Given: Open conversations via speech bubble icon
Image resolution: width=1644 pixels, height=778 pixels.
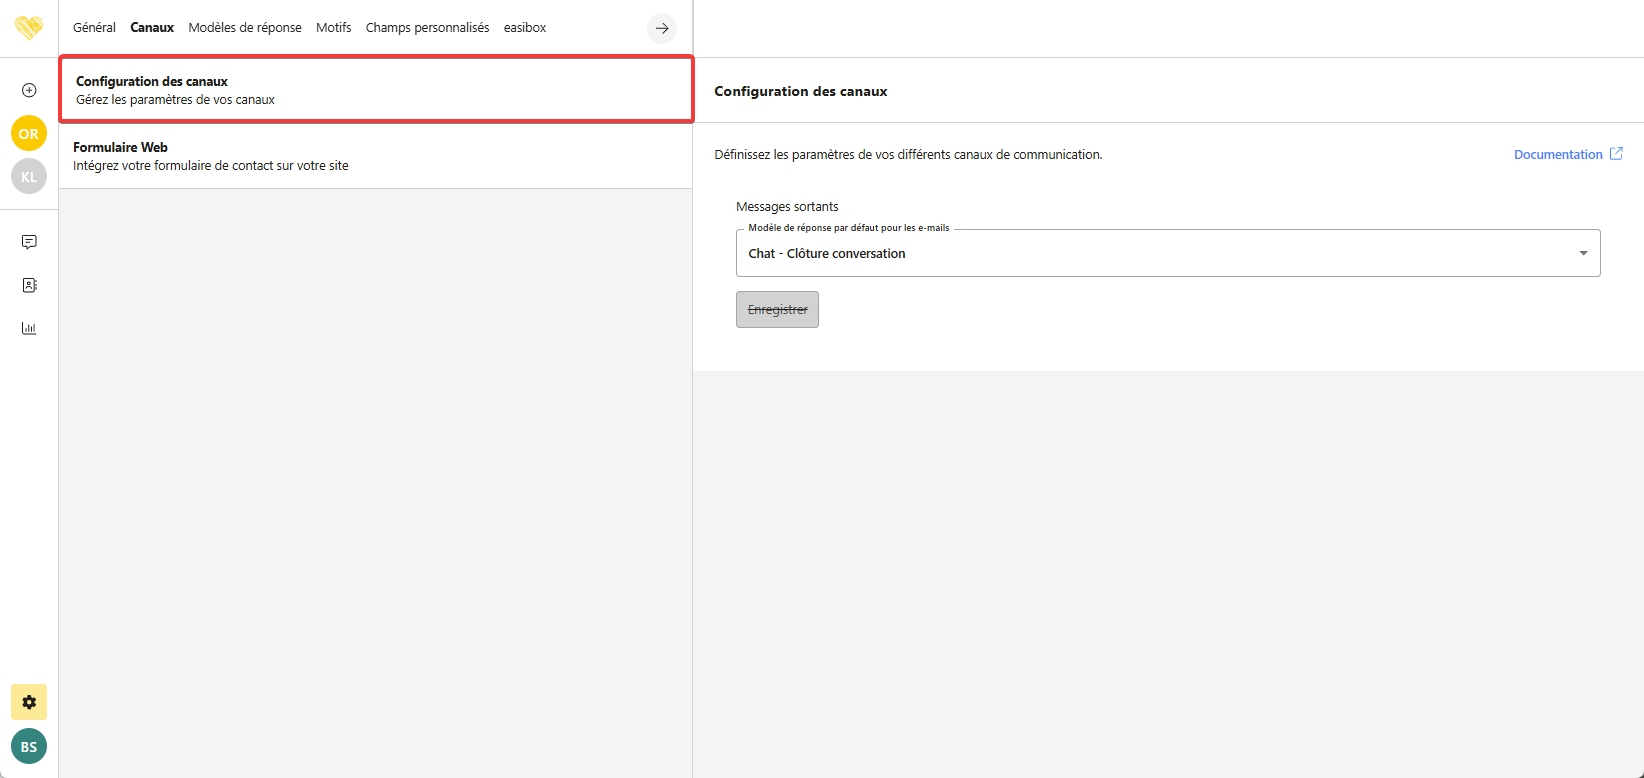Looking at the screenshot, I should [29, 242].
